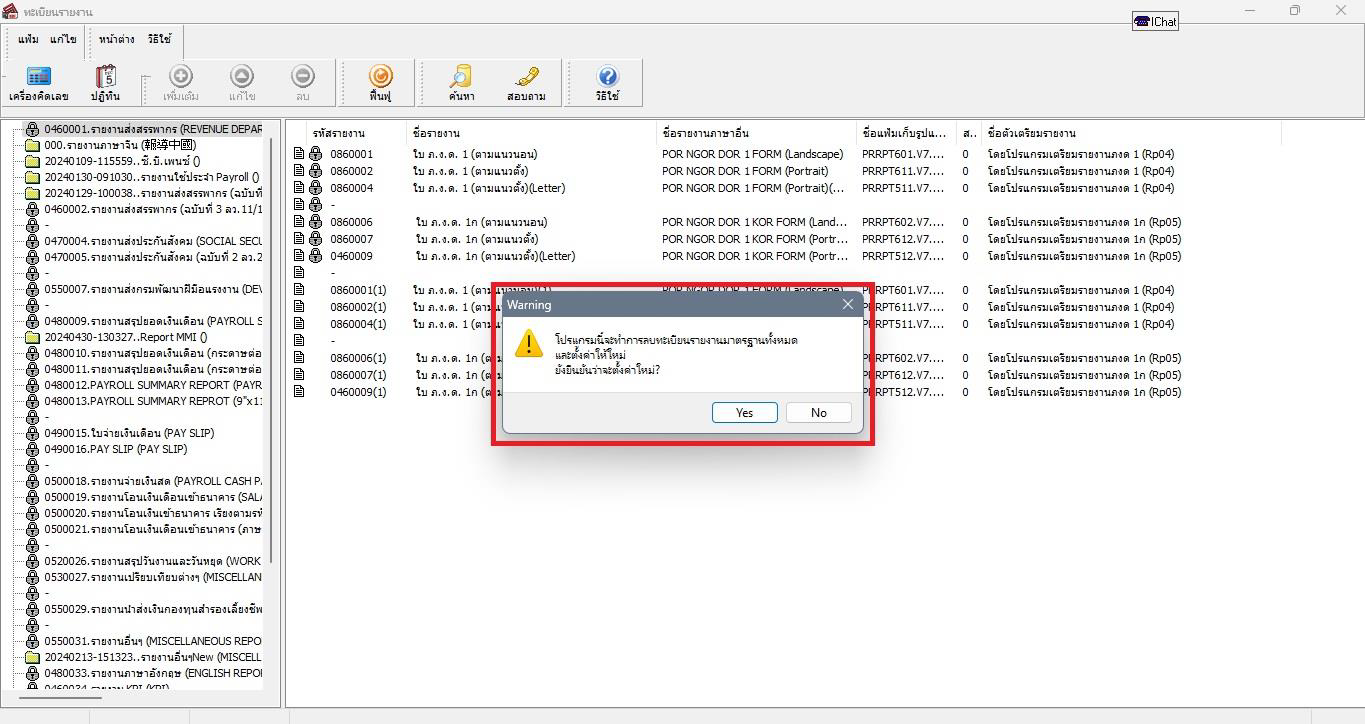Click the Calculator (เครื่องคิดเลข) toolbar icon
Viewport: 1365px width, 724px height.
coord(38,77)
